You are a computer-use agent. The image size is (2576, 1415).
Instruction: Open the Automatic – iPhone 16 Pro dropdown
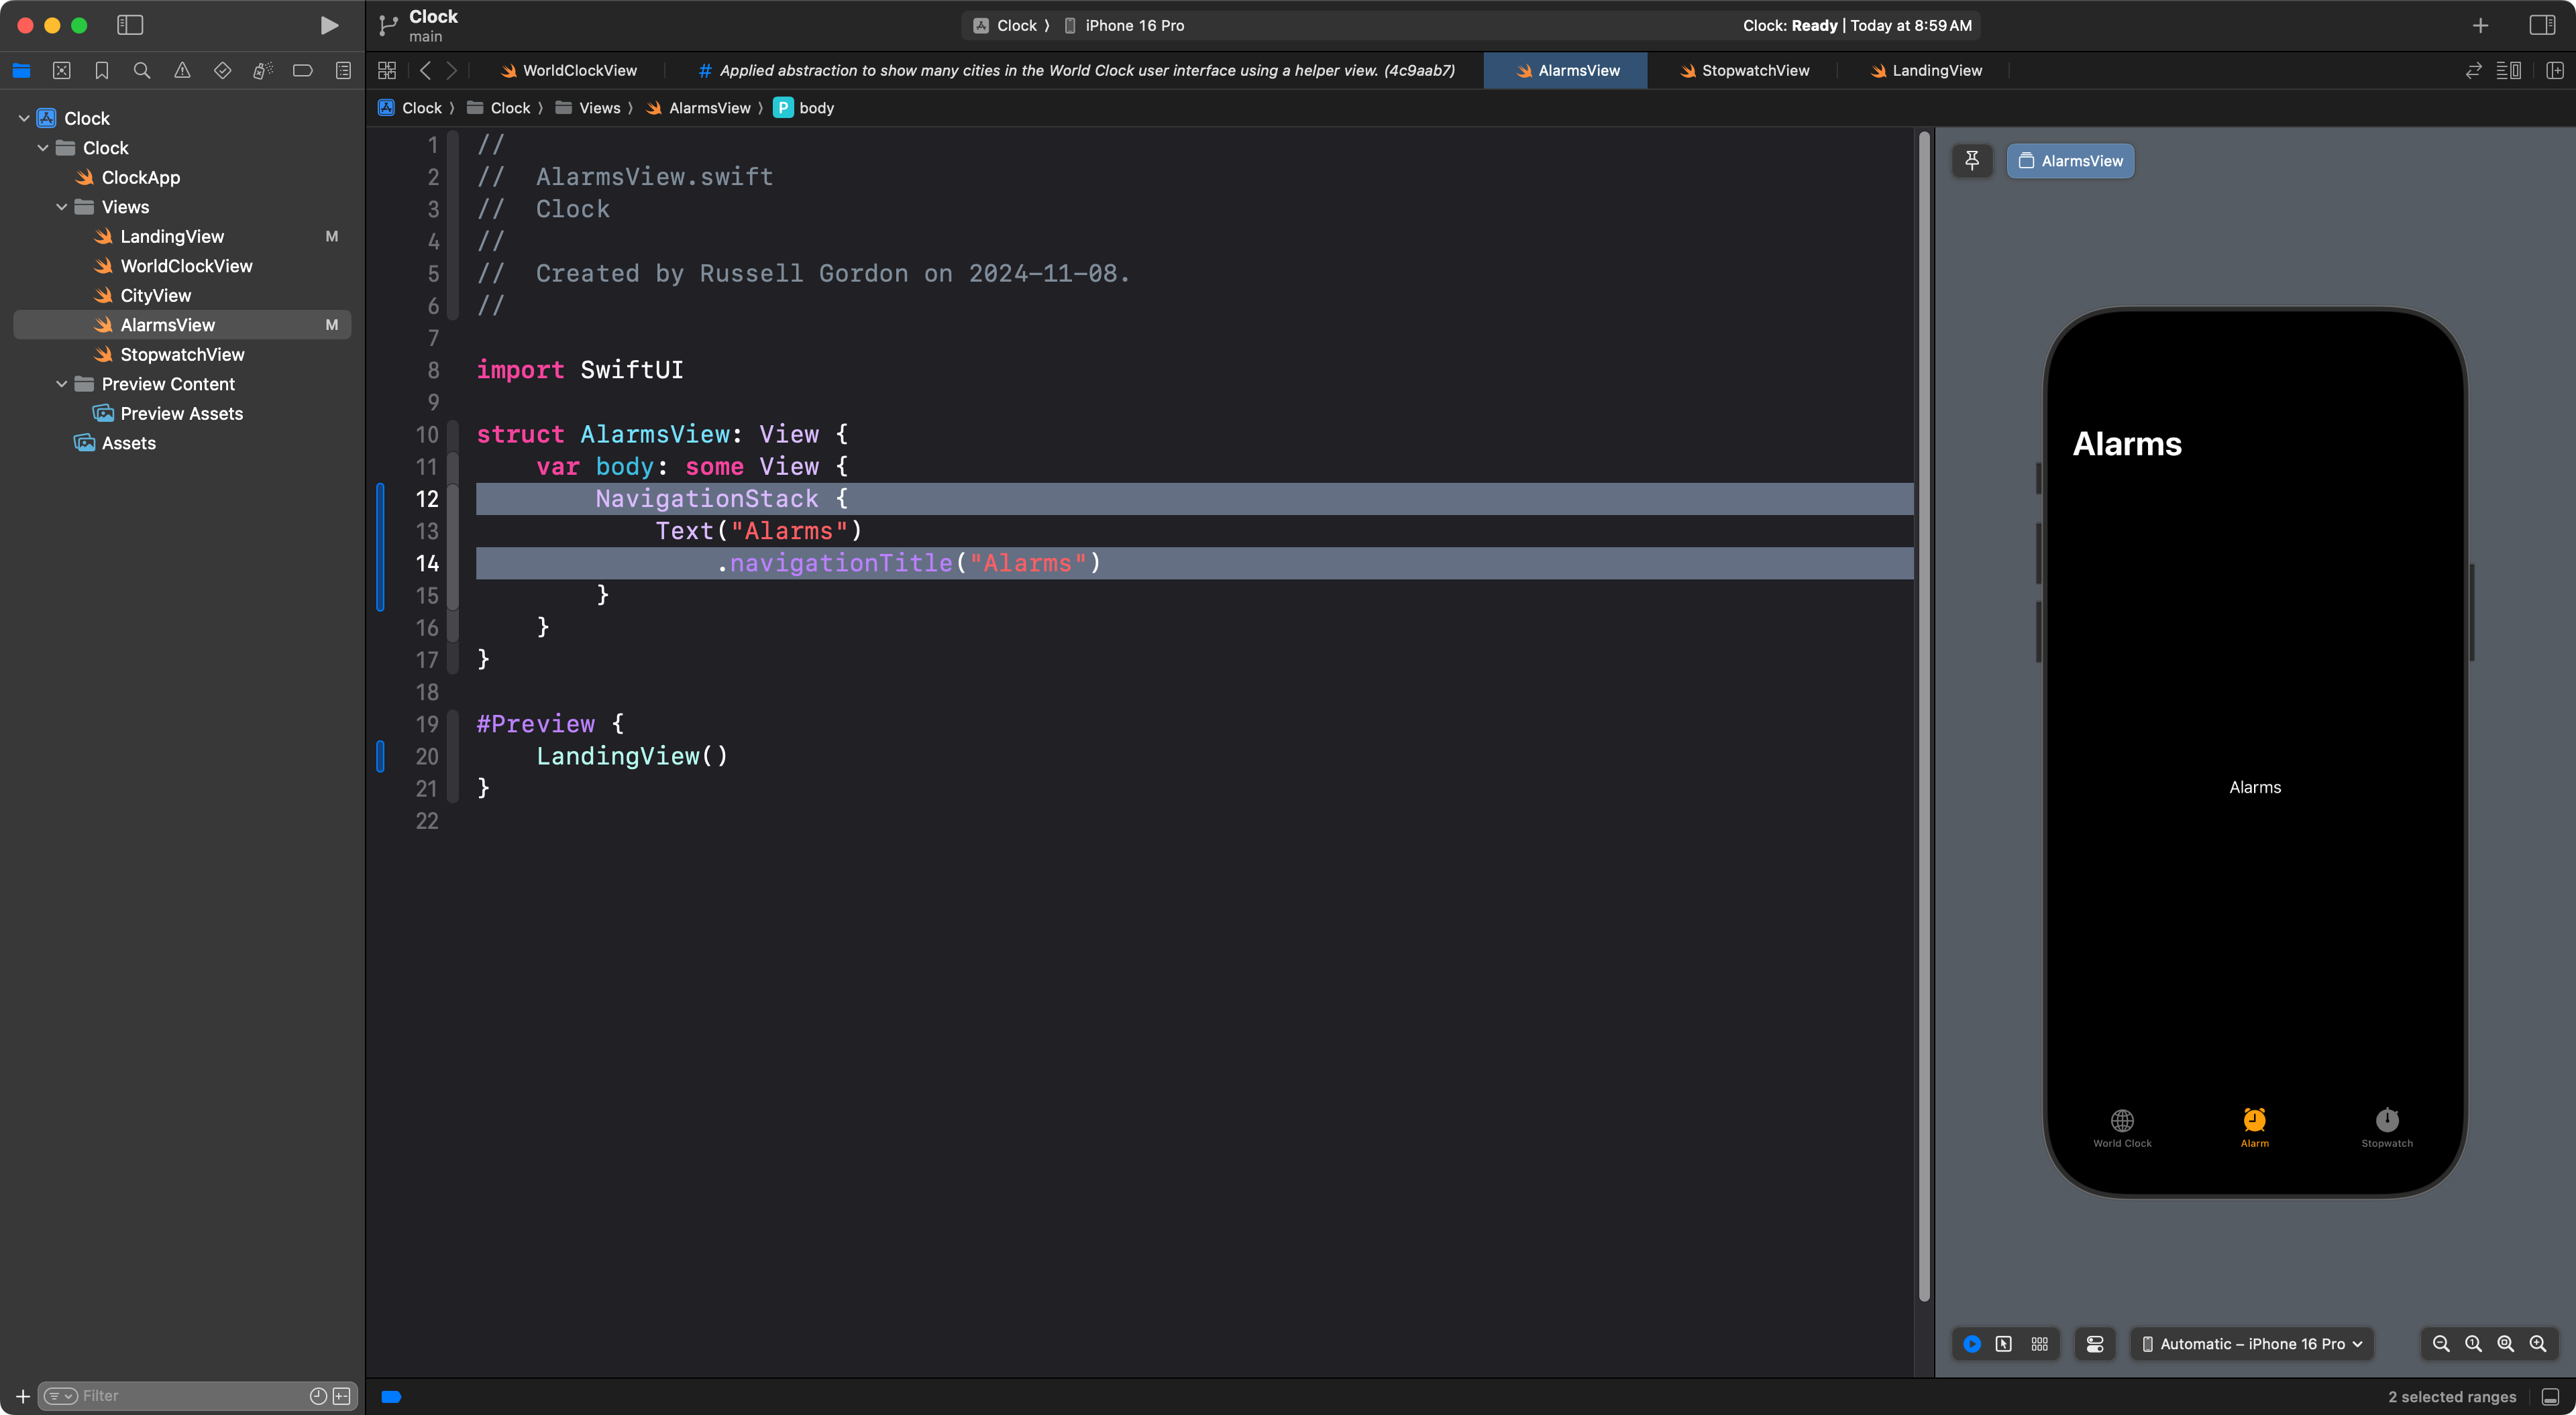point(2251,1343)
